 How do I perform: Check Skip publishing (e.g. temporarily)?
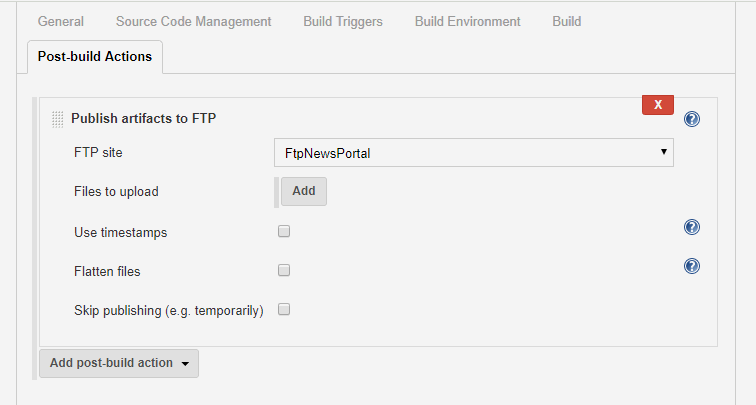pos(284,310)
